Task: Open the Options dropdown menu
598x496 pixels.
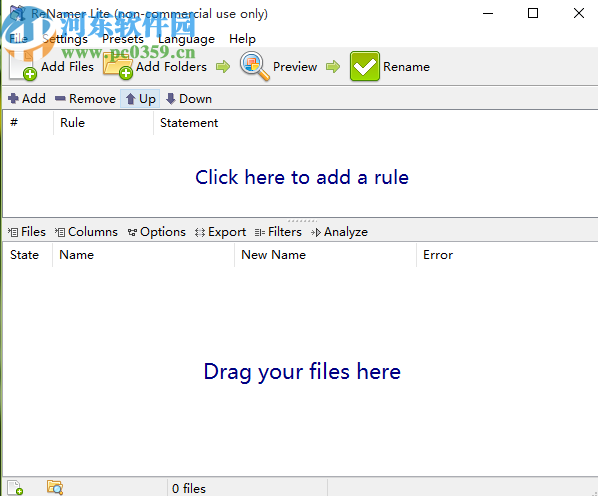Action: (x=156, y=232)
